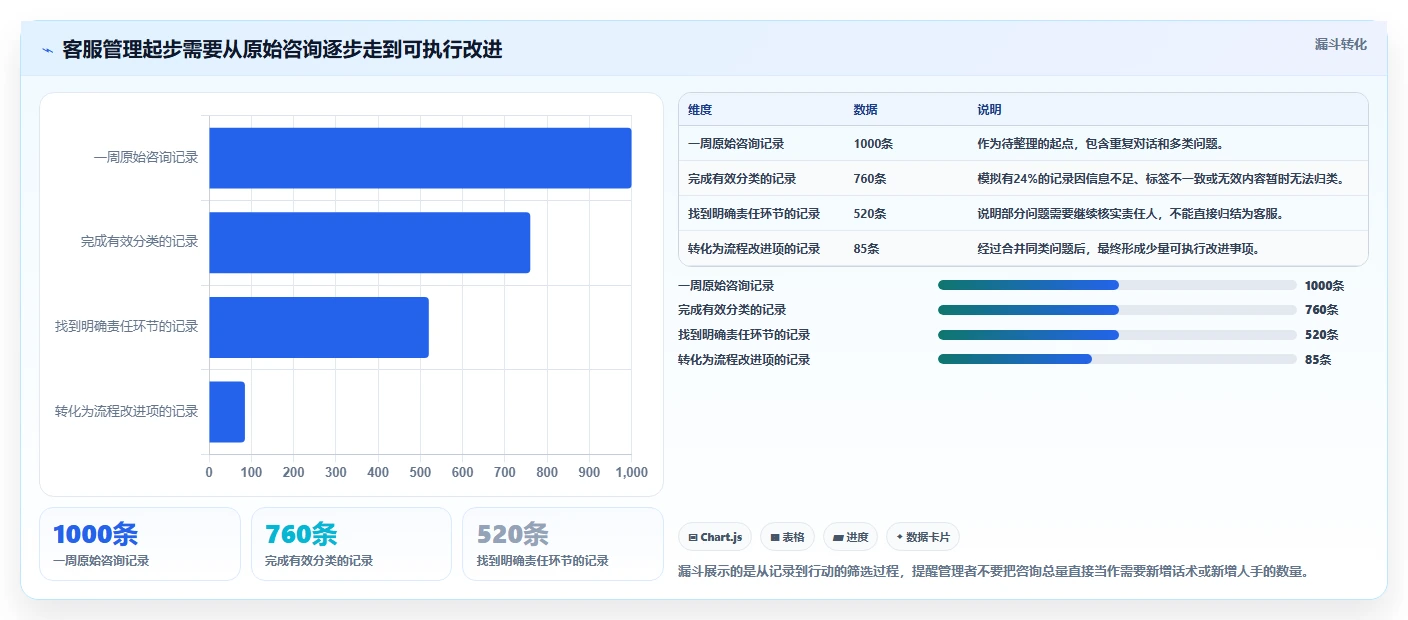Click progress list label 完成有效分类的记录
The image size is (1408, 620).
(732, 310)
